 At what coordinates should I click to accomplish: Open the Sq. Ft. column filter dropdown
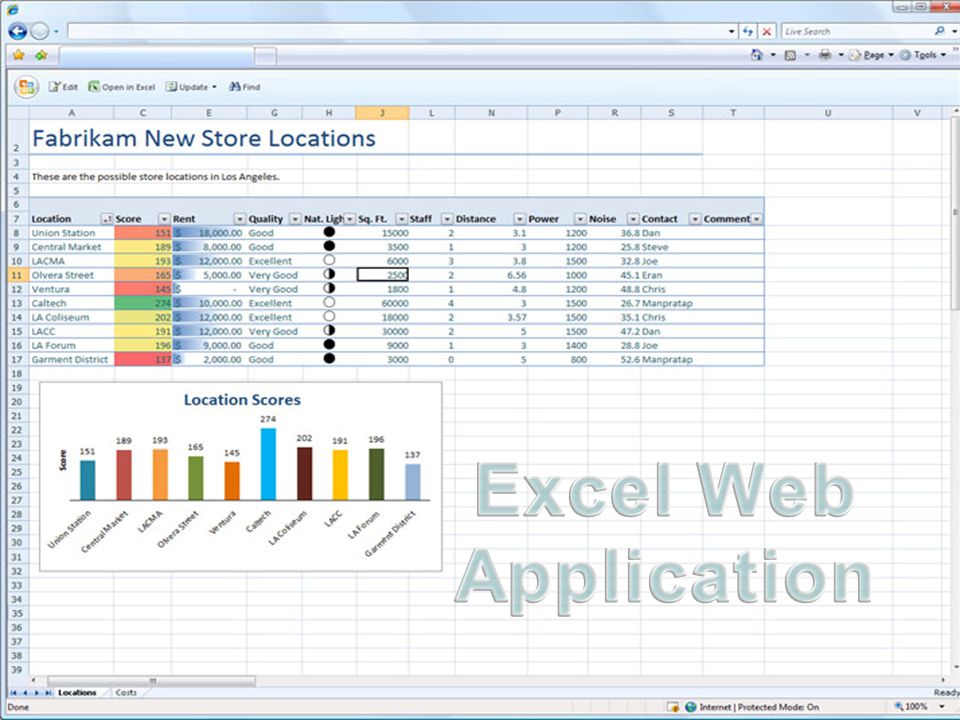[x=402, y=219]
